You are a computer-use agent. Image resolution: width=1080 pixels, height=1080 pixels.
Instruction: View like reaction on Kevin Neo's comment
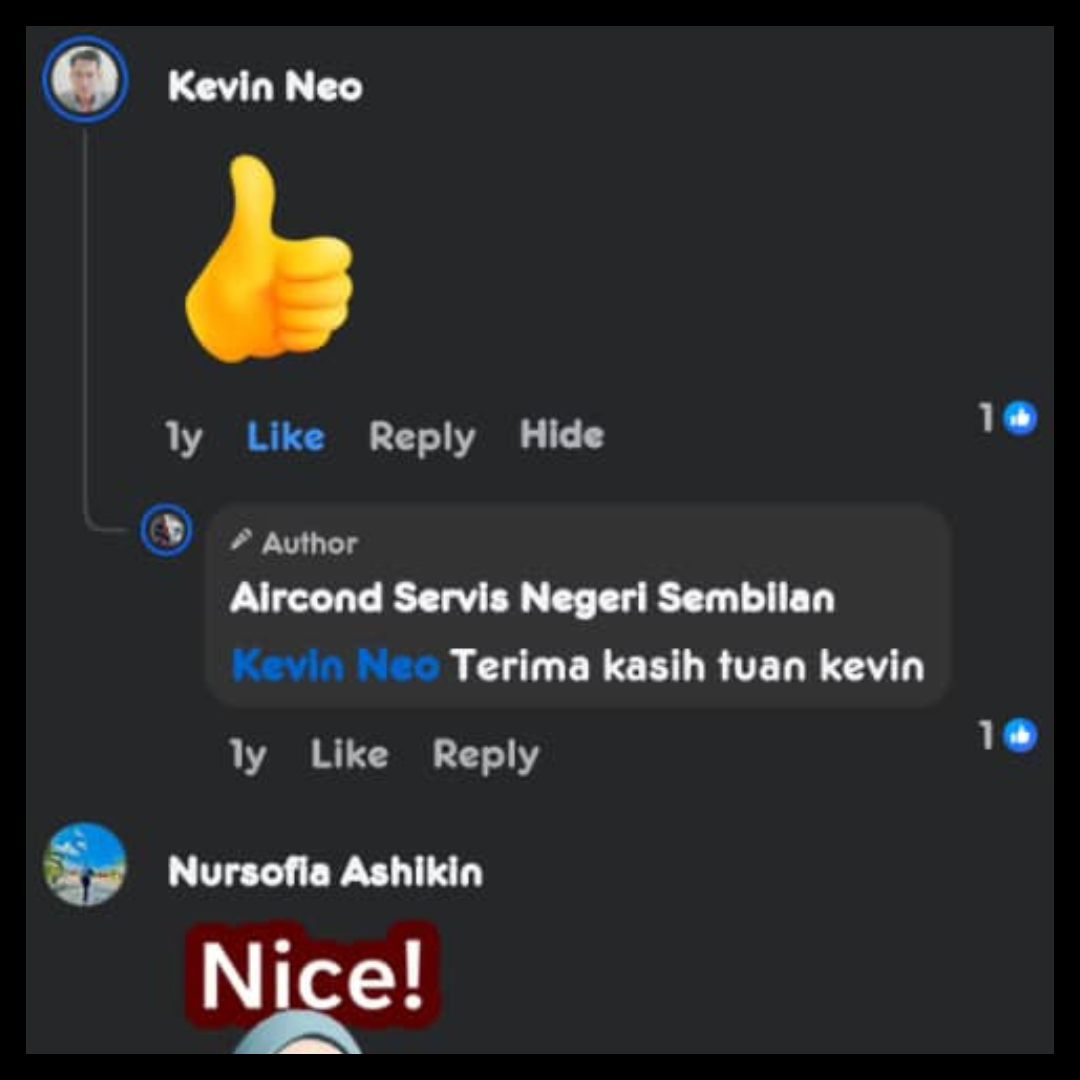click(x=1020, y=418)
